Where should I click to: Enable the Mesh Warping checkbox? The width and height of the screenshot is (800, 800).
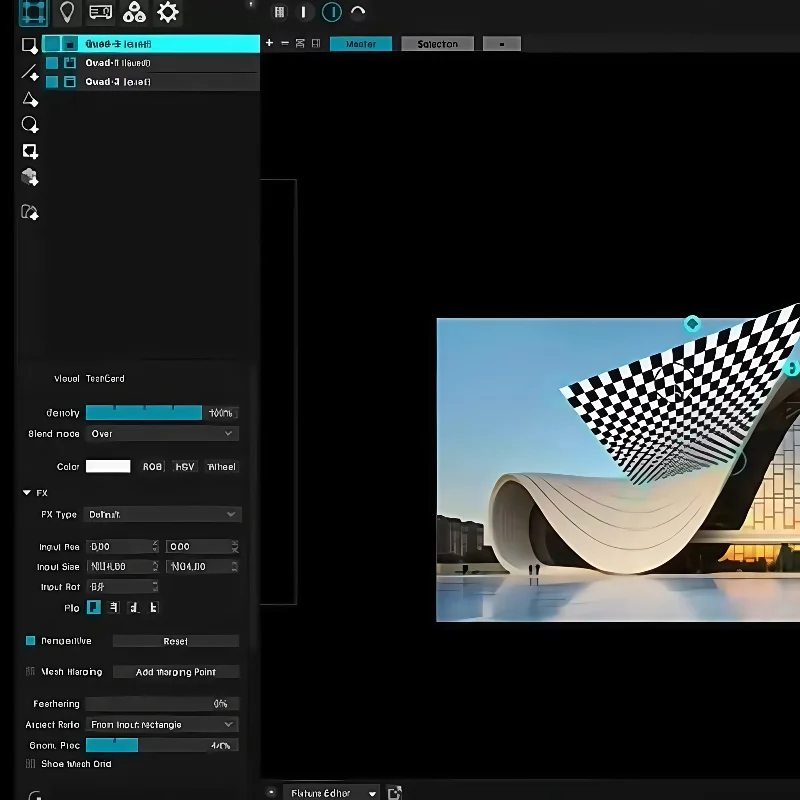(x=31, y=671)
